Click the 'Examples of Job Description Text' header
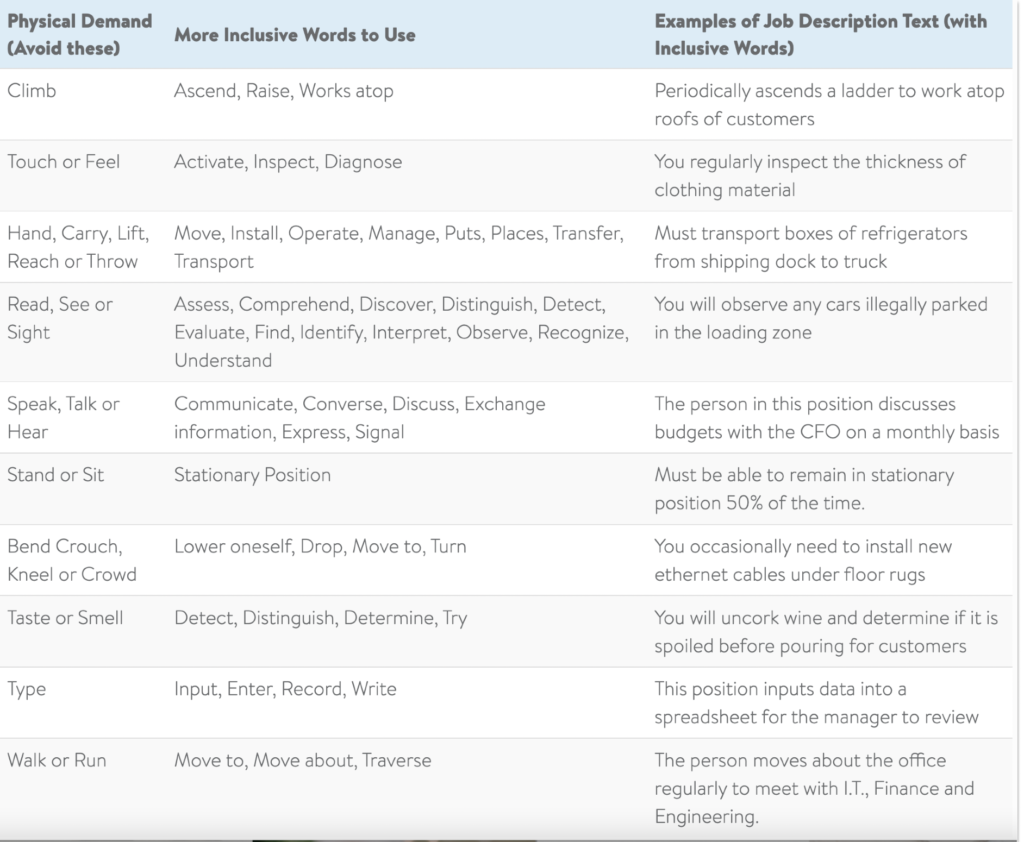This screenshot has width=1024, height=842. (x=821, y=35)
